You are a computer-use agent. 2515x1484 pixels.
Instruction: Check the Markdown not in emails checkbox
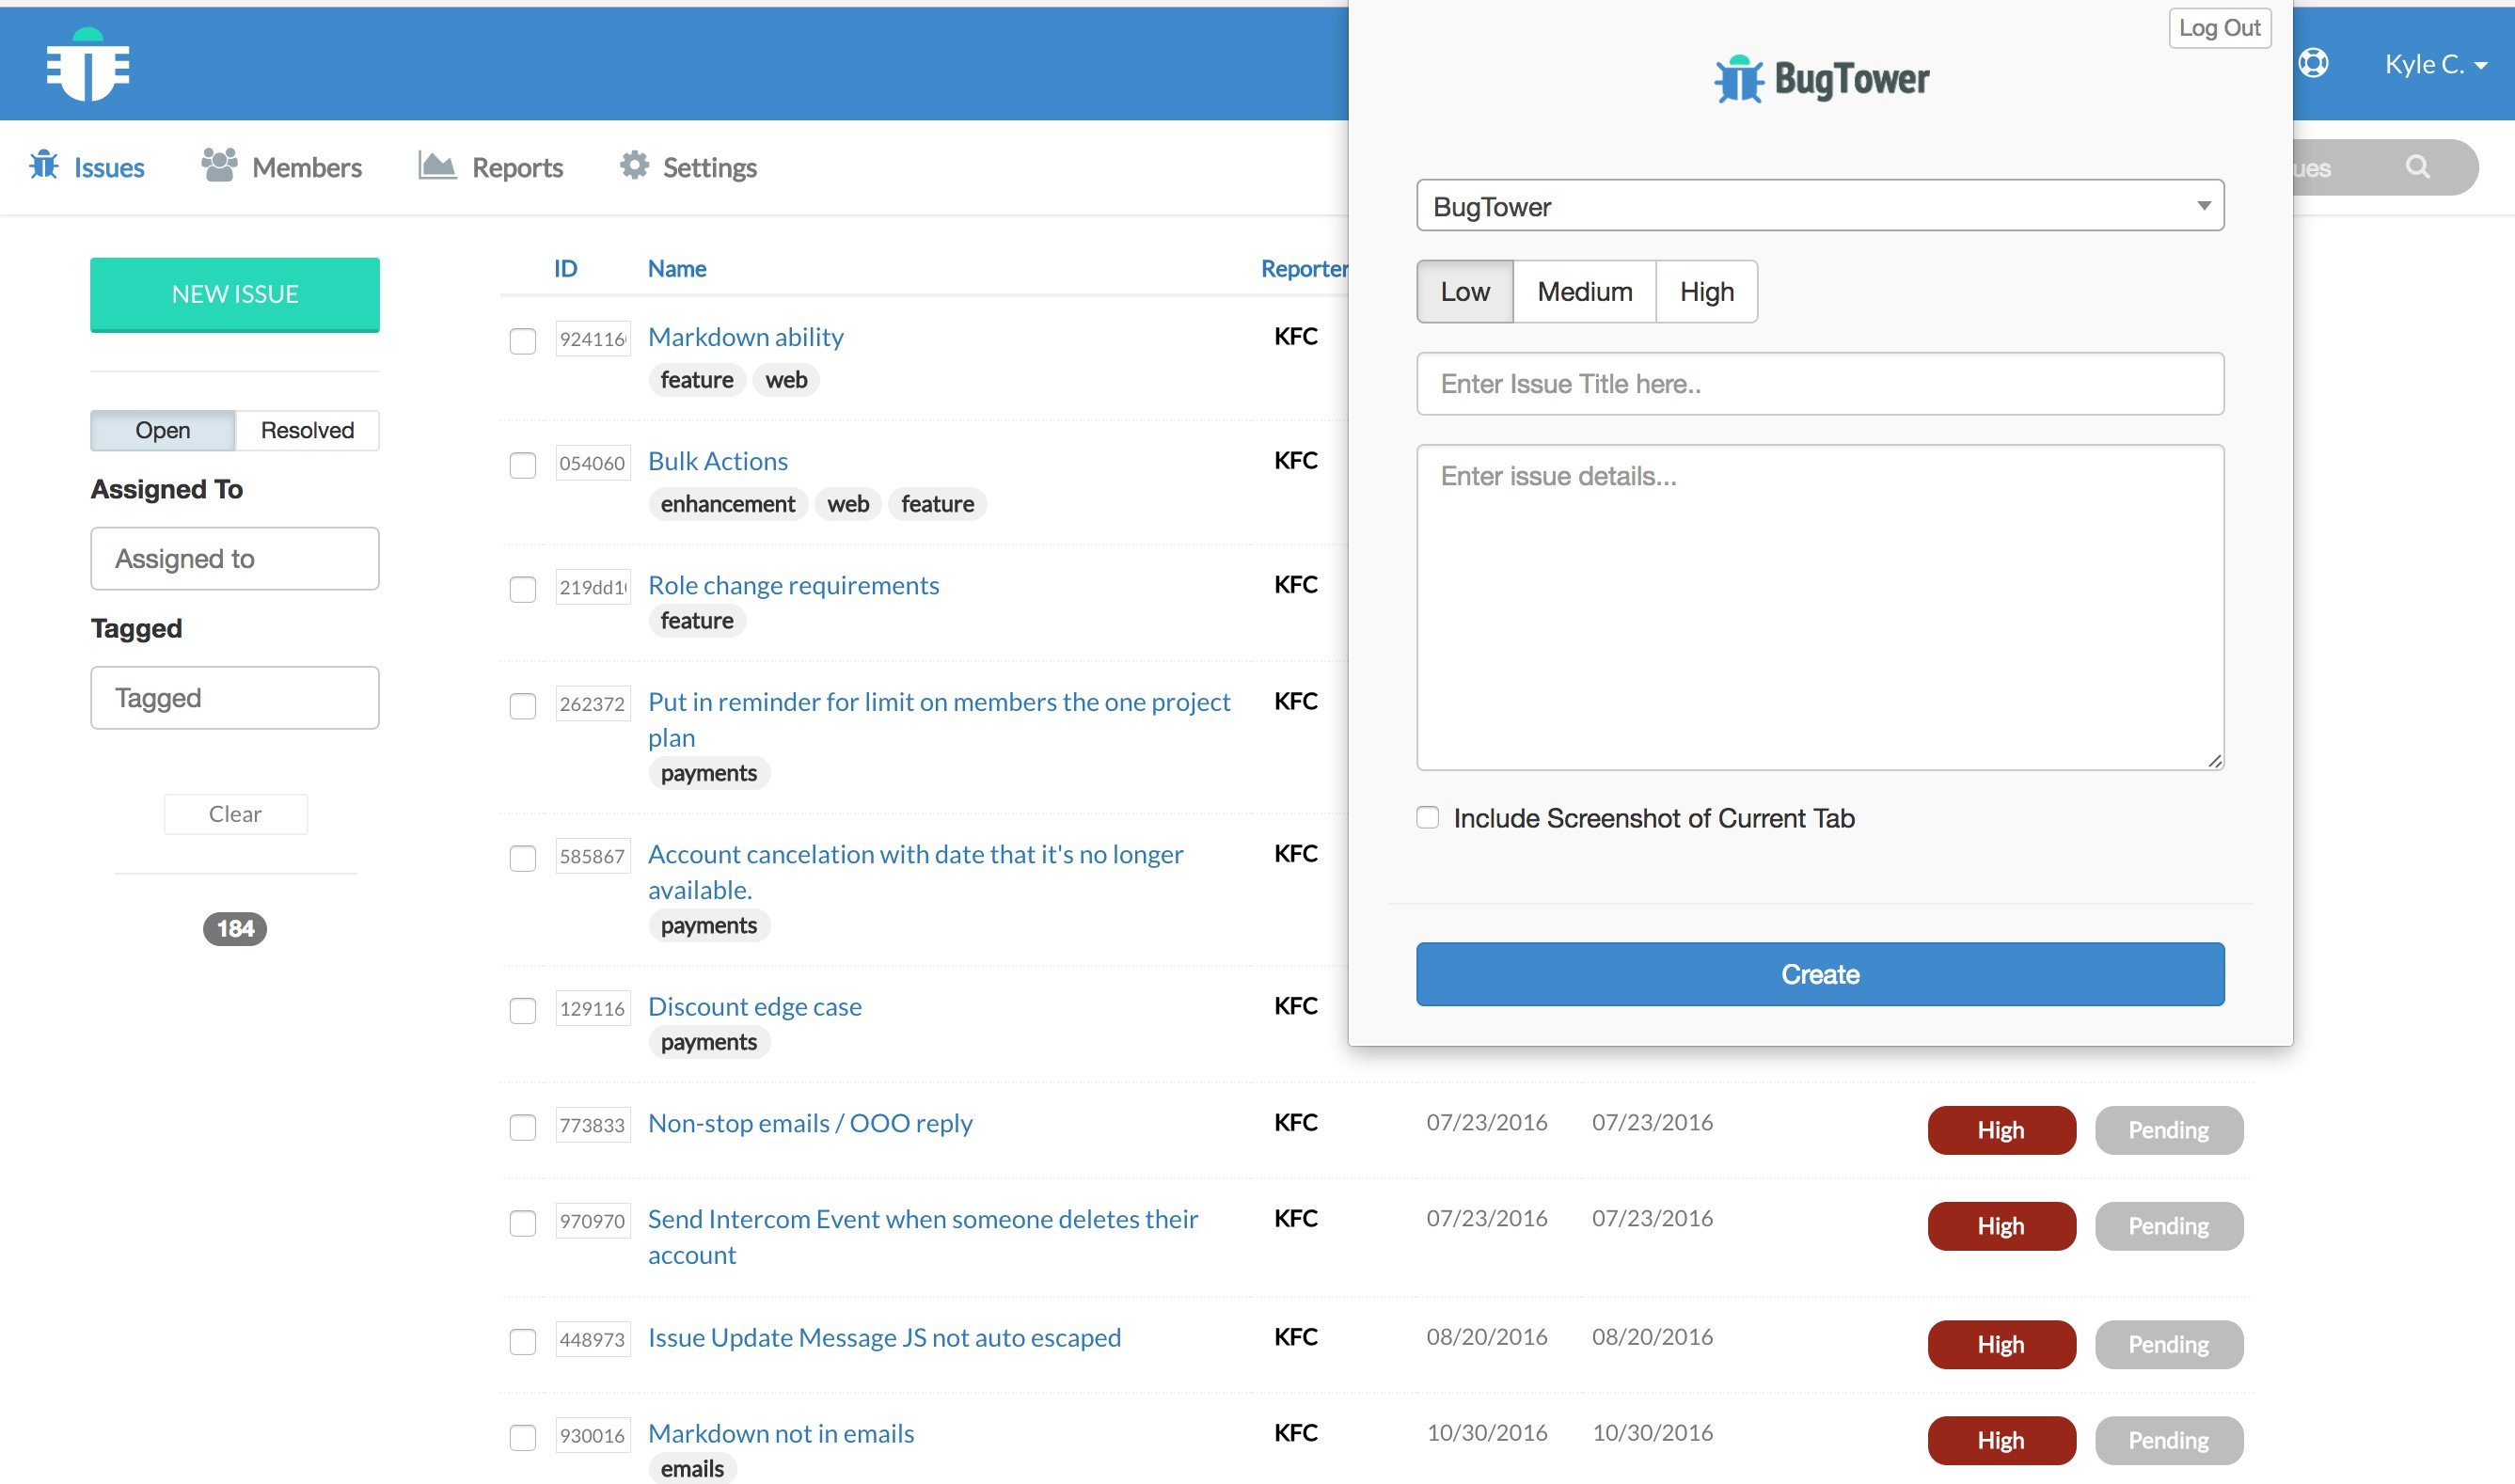coord(523,1437)
